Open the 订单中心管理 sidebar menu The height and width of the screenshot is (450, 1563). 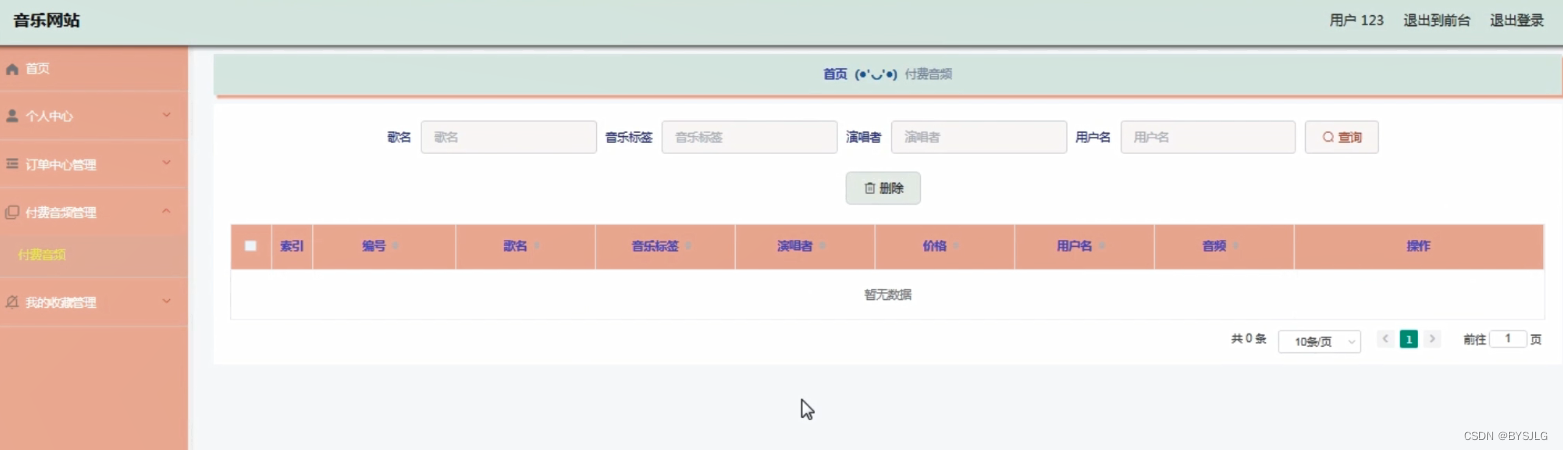point(94,164)
